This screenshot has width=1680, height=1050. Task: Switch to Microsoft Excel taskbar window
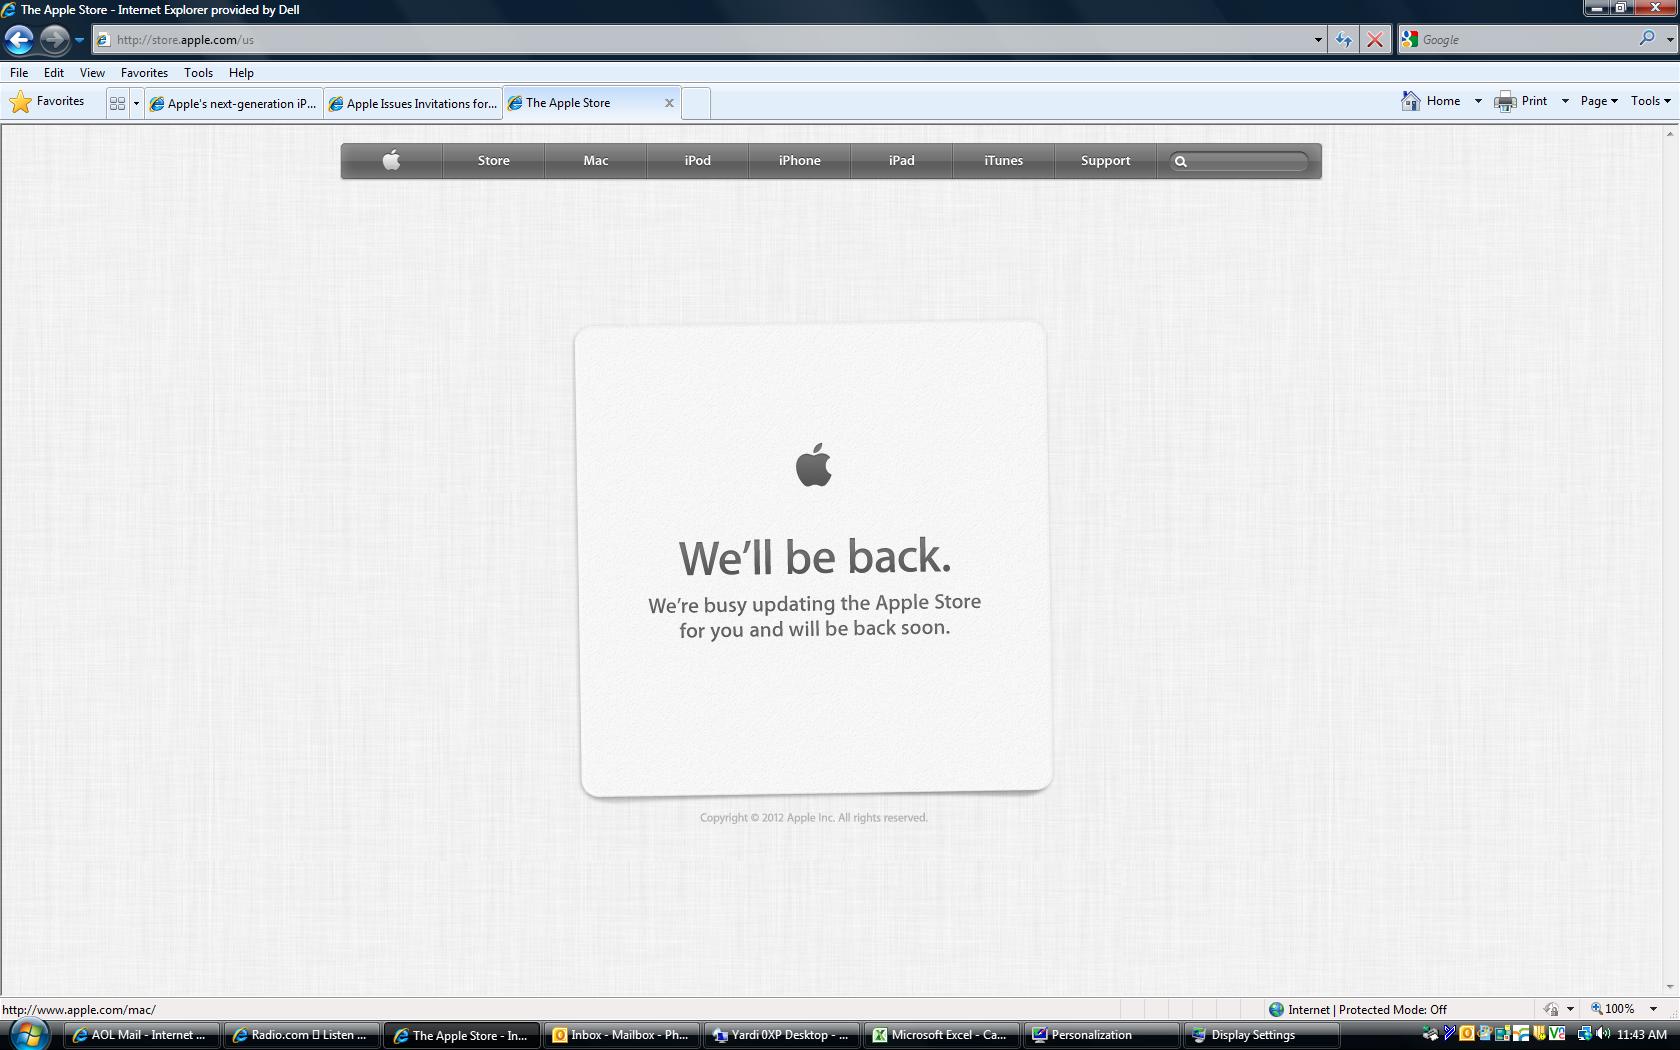[x=942, y=1035]
